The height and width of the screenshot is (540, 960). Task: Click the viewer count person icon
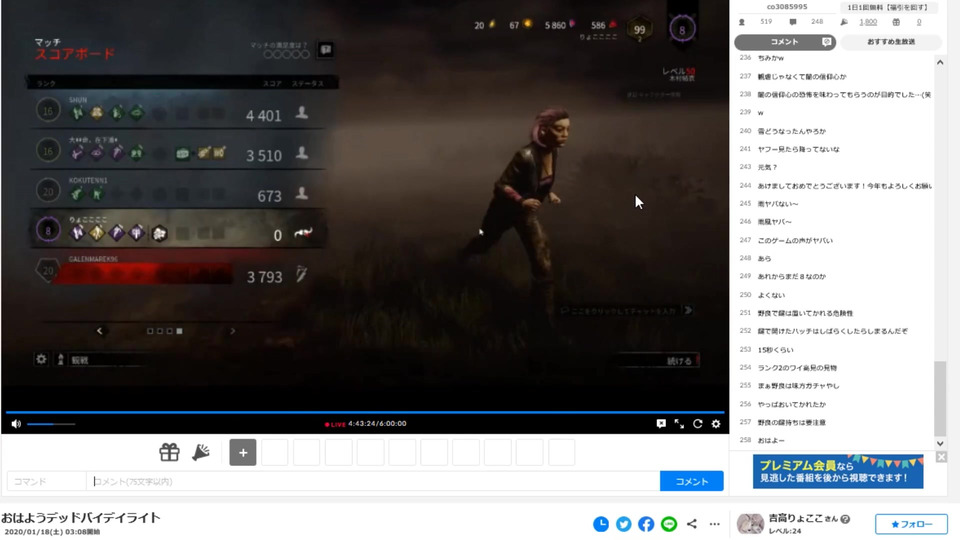(741, 22)
